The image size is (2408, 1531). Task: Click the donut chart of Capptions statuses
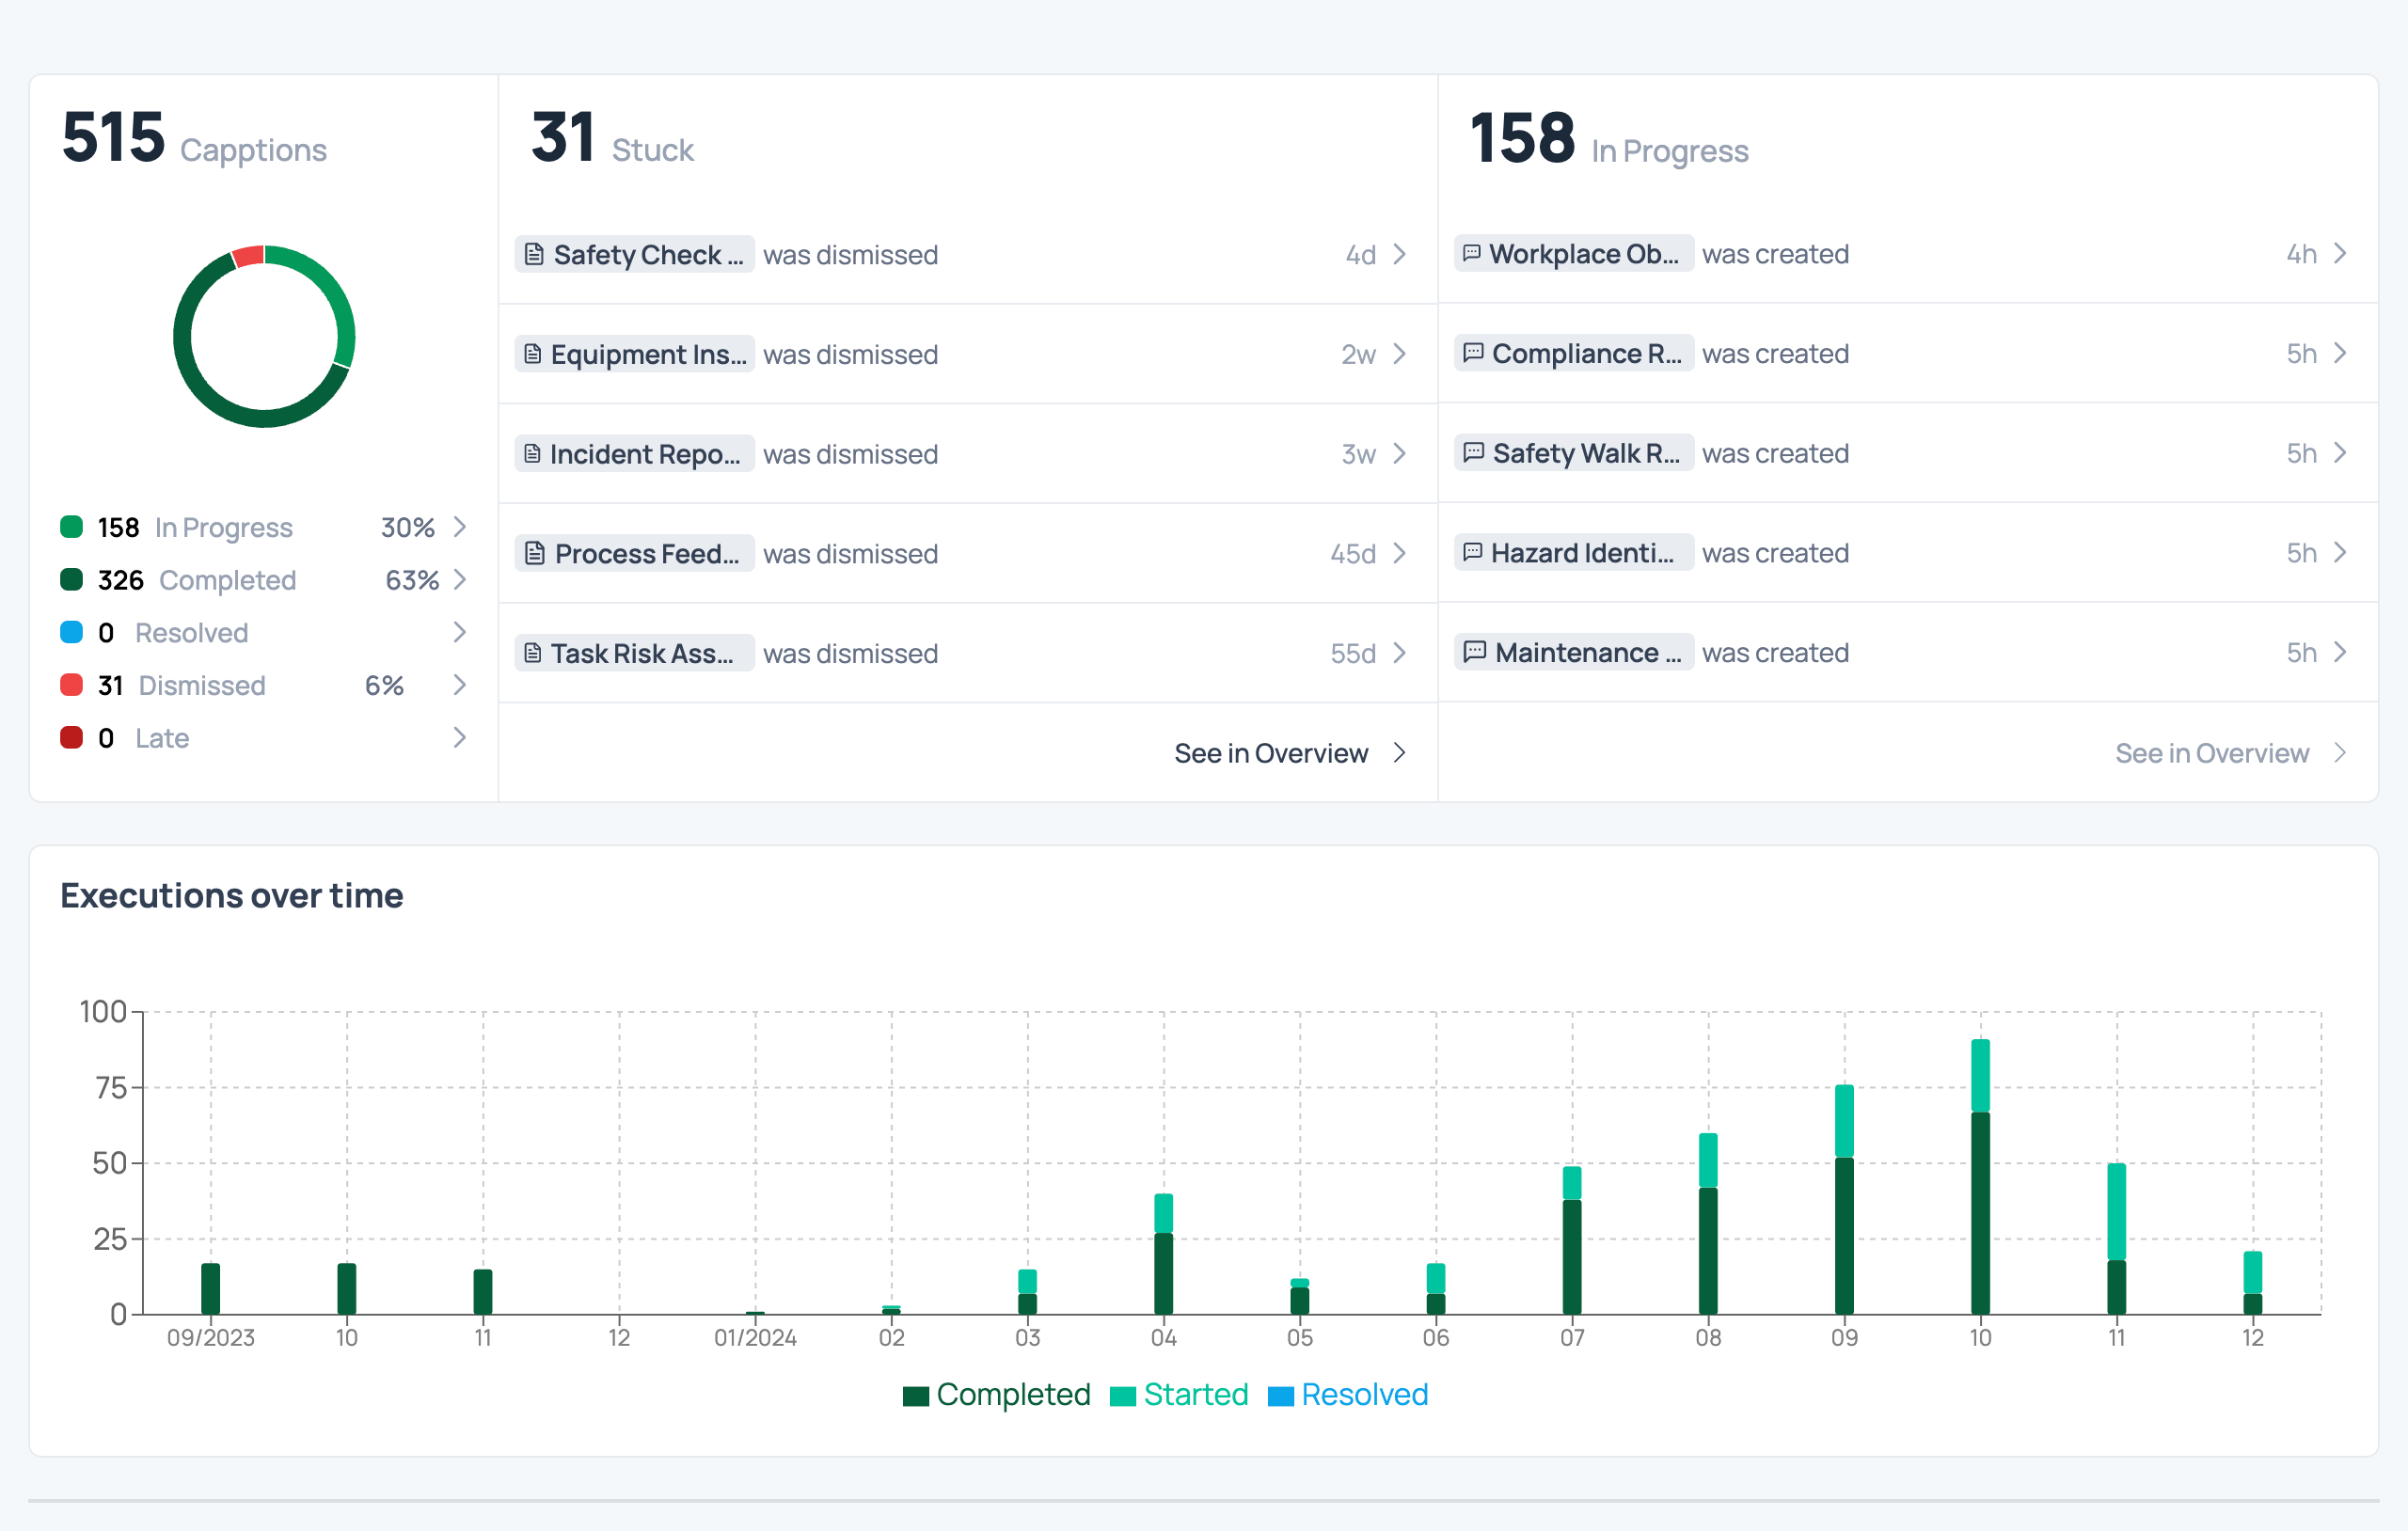(x=264, y=336)
